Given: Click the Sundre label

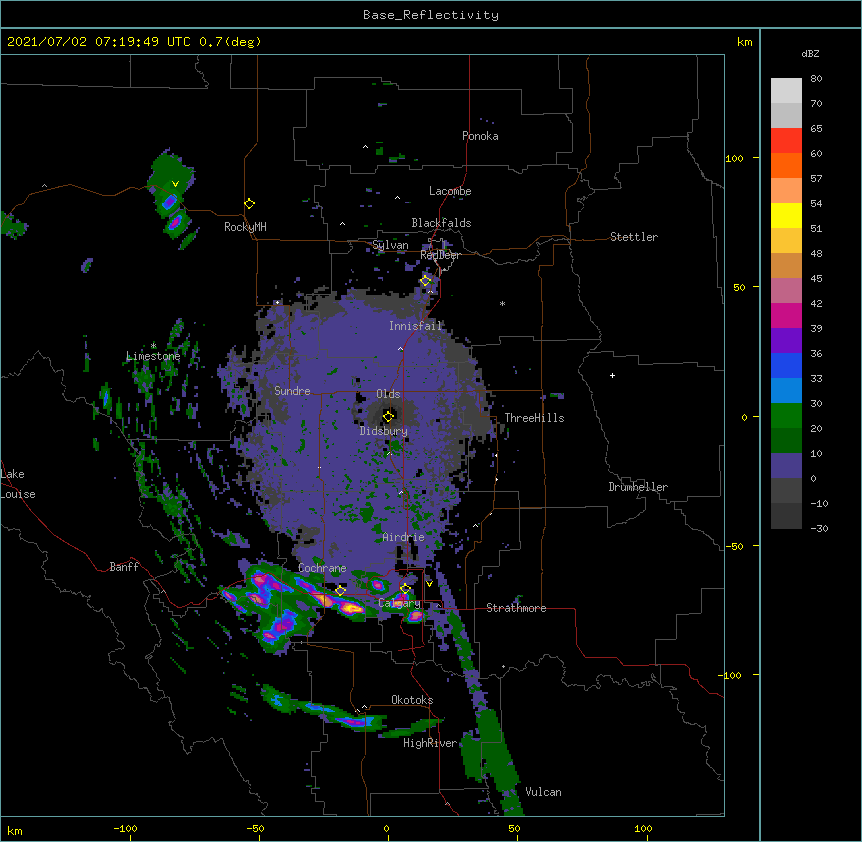Looking at the screenshot, I should tap(292, 391).
